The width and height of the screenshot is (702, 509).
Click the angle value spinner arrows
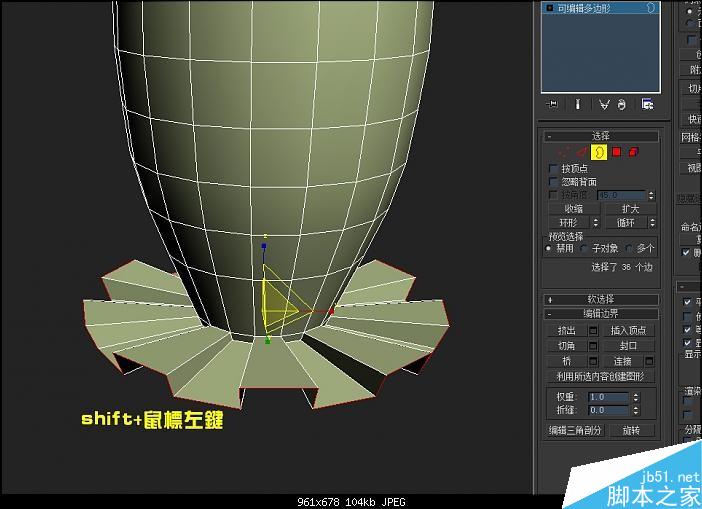651,195
